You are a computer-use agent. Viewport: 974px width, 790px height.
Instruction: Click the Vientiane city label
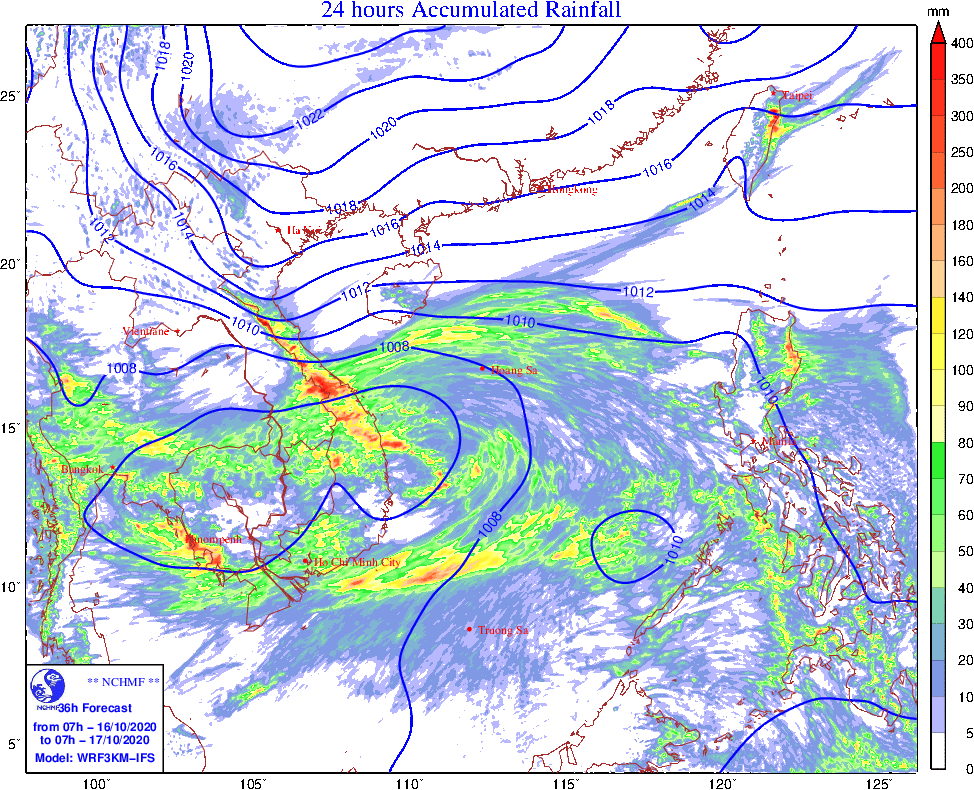(x=146, y=330)
